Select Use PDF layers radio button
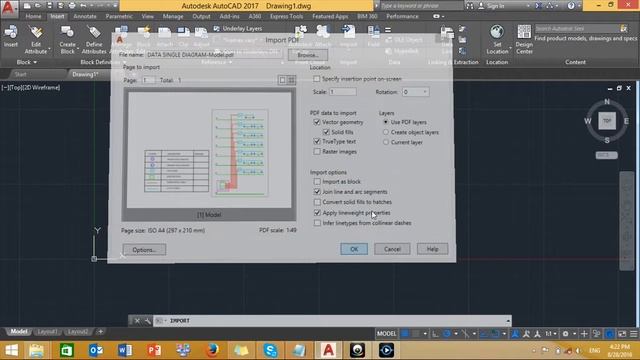640x360 pixels. click(x=386, y=122)
